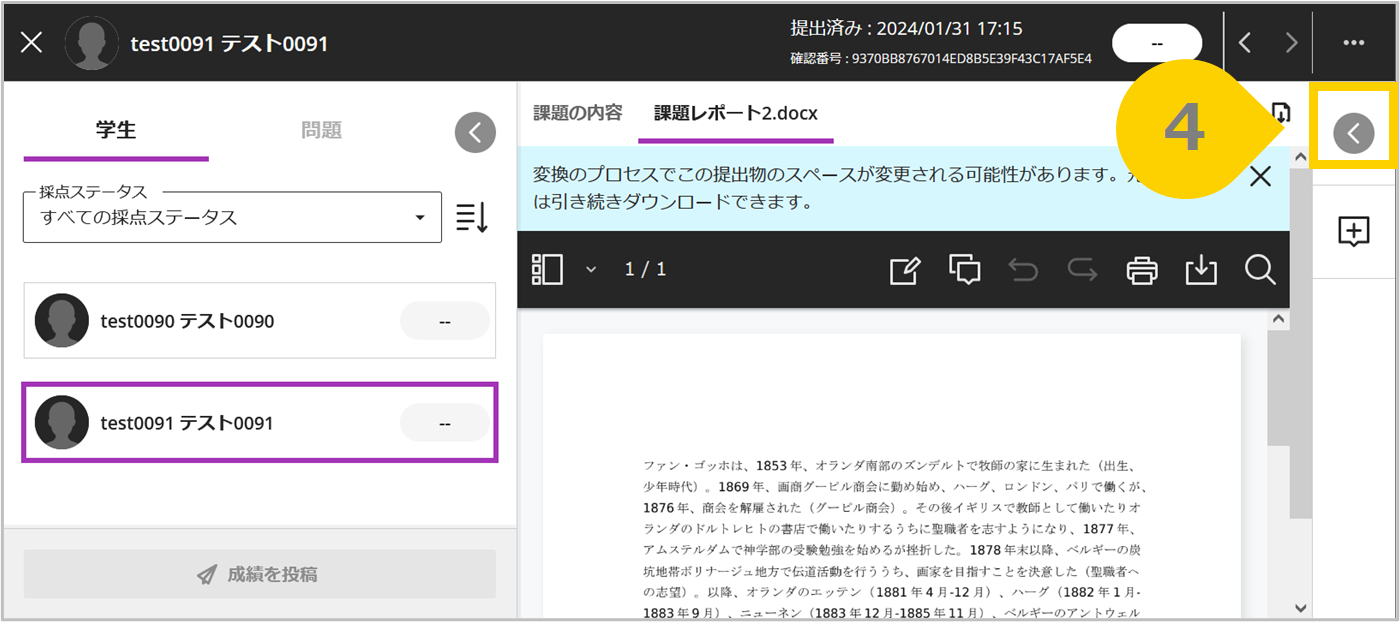Search within the document
The image size is (1400, 622).
[1260, 269]
